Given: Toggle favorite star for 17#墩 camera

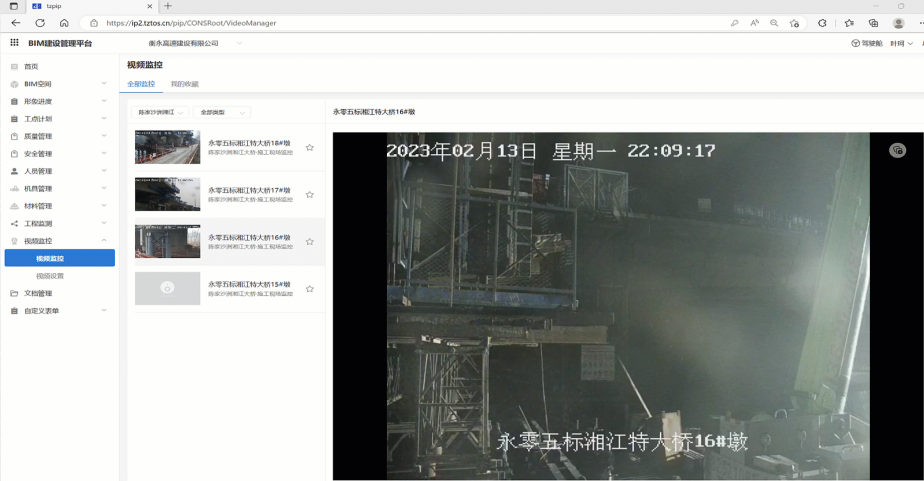Looking at the screenshot, I should click(310, 194).
